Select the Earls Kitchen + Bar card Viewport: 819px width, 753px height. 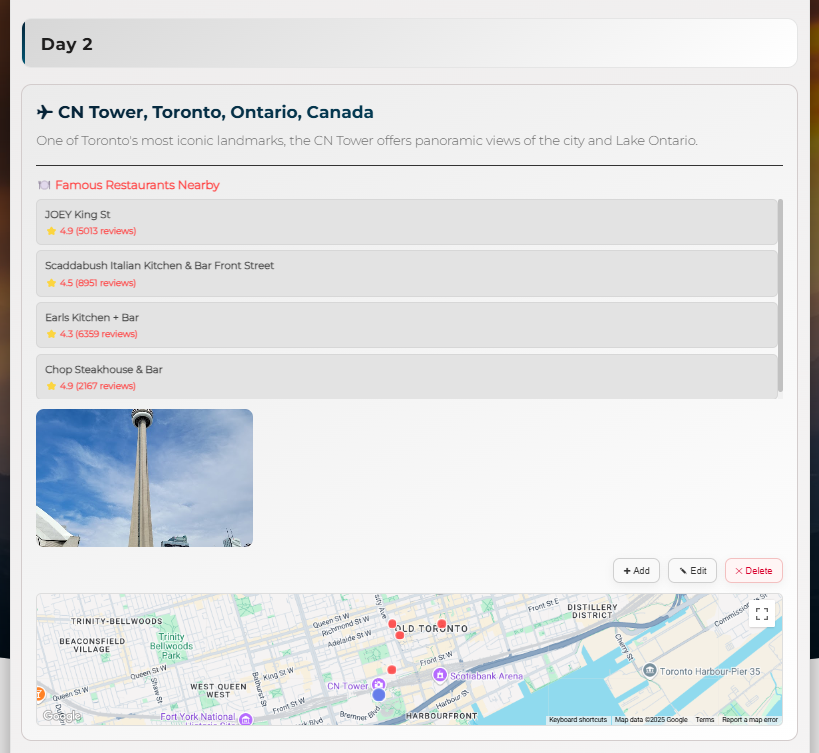[406, 325]
